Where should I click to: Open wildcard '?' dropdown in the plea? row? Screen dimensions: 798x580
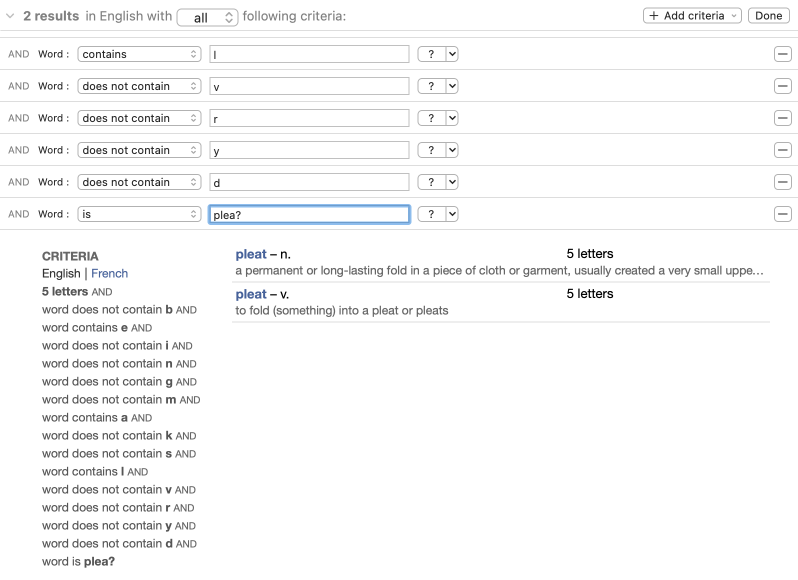pyautogui.click(x=438, y=214)
